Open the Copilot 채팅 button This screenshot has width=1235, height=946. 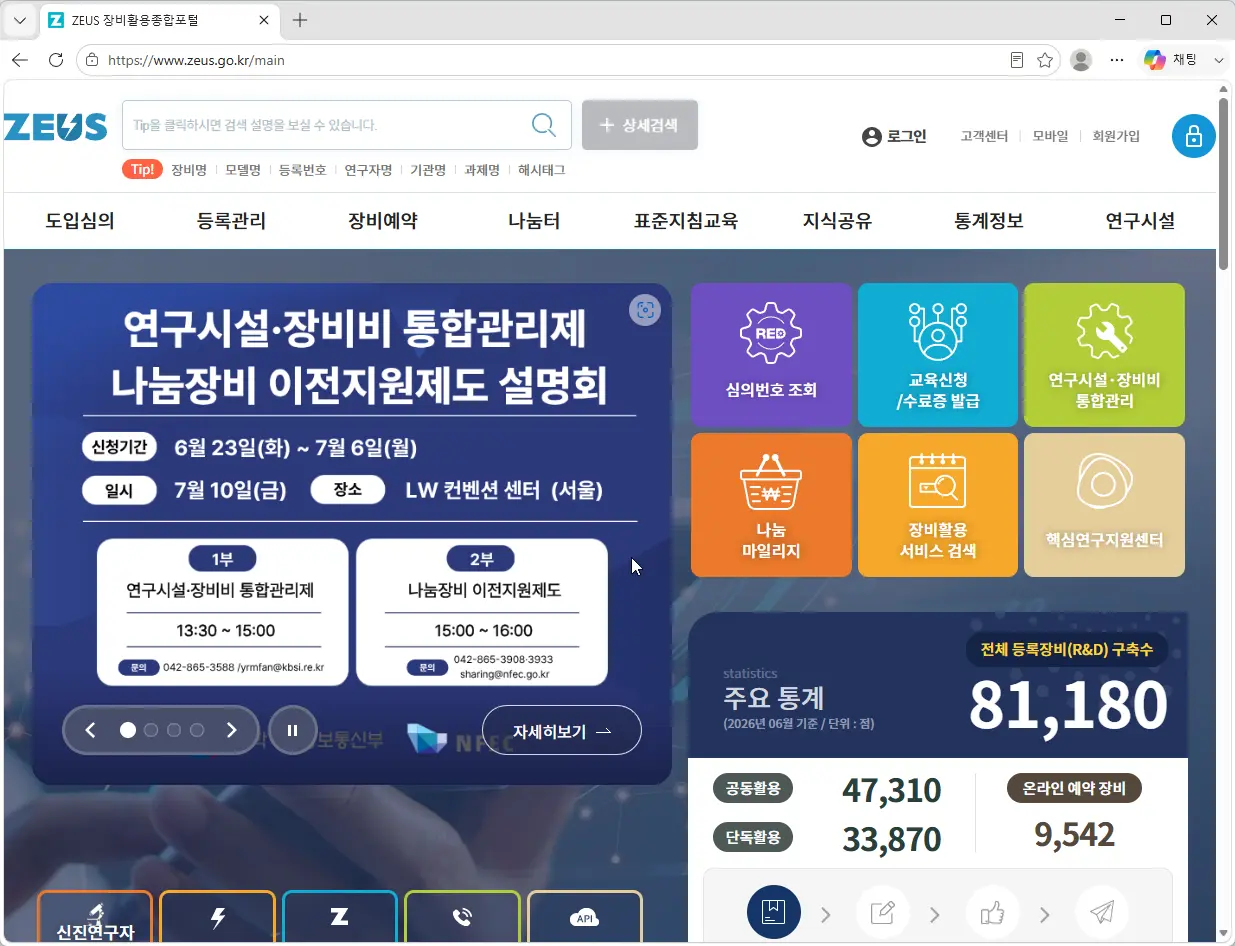(1184, 60)
